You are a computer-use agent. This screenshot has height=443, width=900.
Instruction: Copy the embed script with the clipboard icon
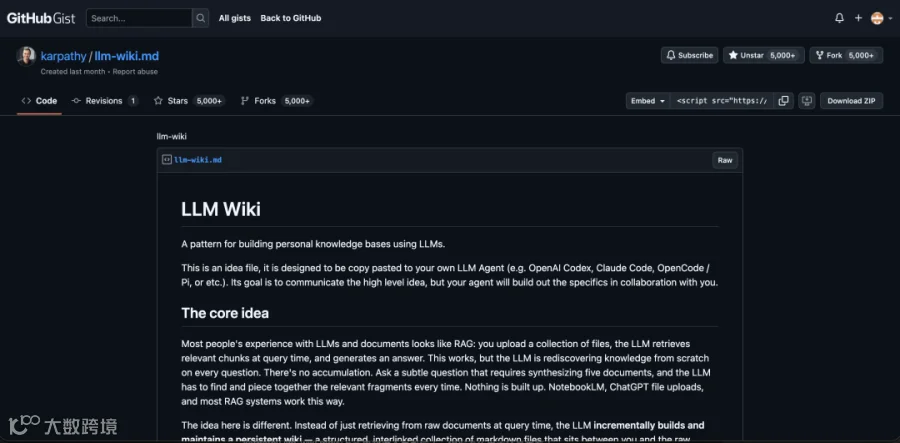(x=783, y=101)
